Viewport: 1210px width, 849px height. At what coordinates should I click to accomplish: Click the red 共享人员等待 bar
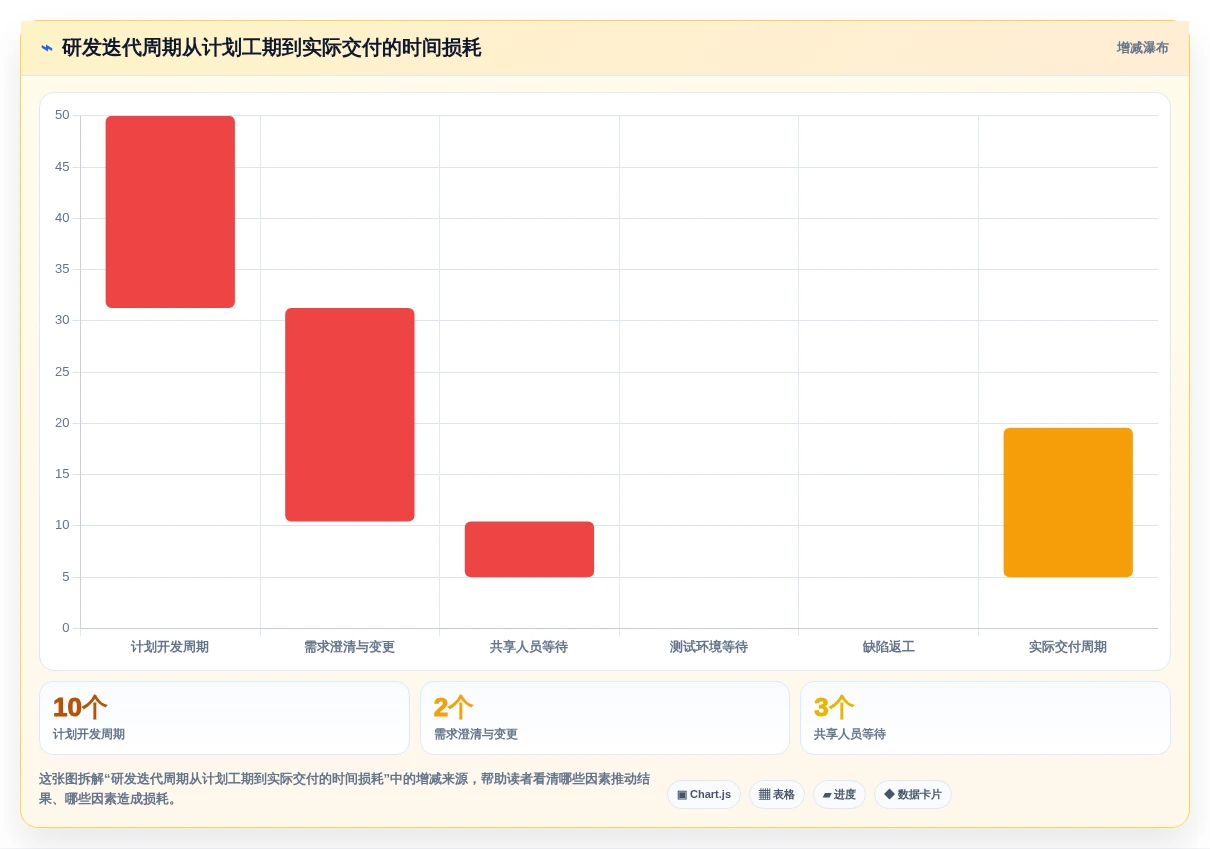pos(529,549)
